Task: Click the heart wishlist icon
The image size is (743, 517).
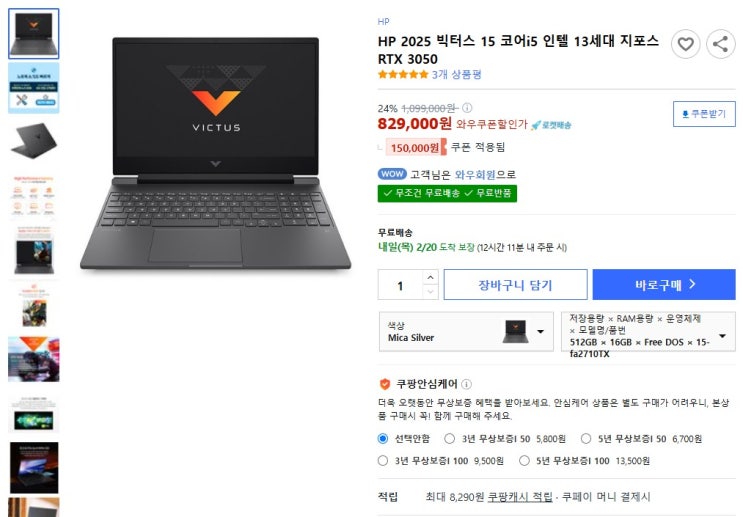Action: click(685, 44)
